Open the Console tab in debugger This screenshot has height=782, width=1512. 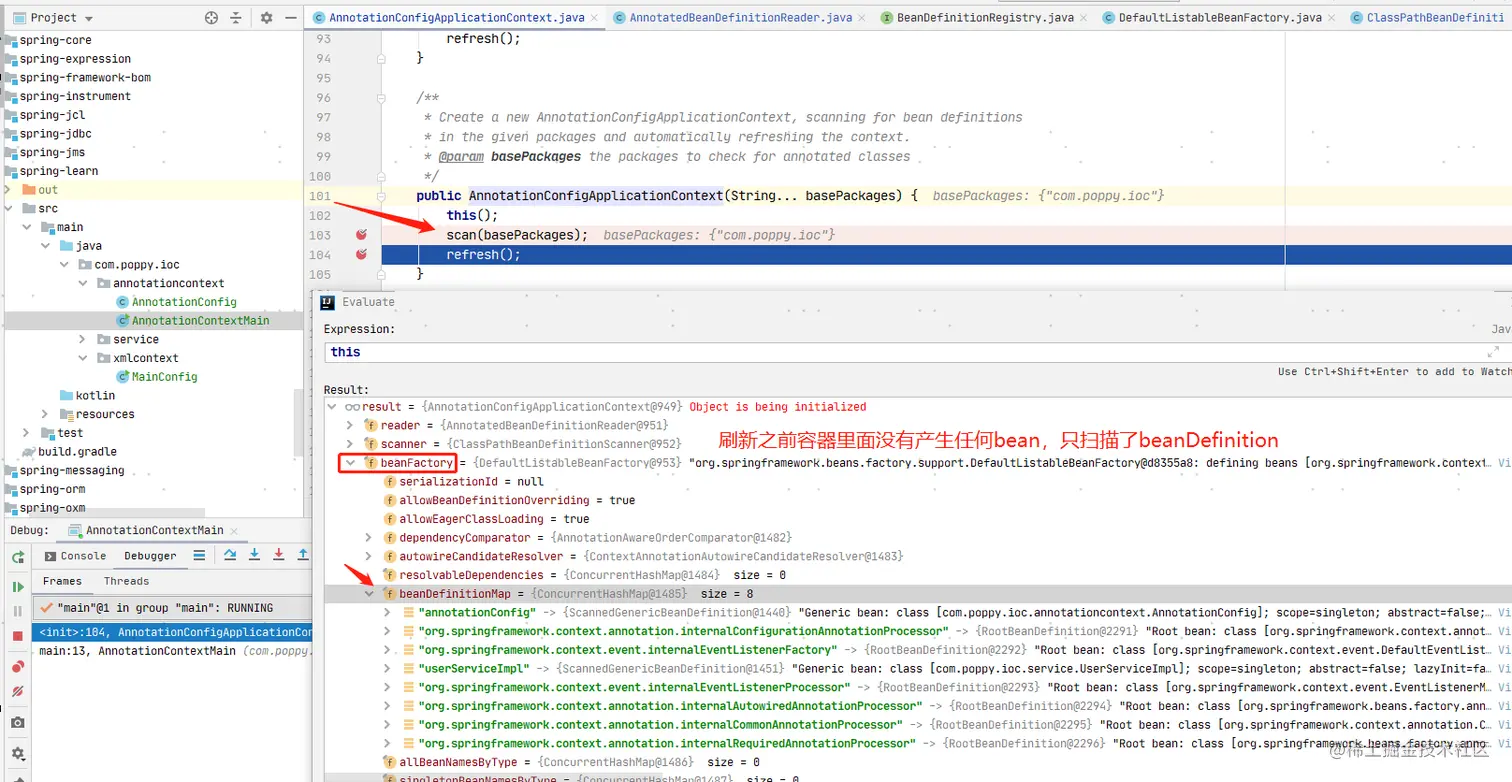tap(76, 556)
